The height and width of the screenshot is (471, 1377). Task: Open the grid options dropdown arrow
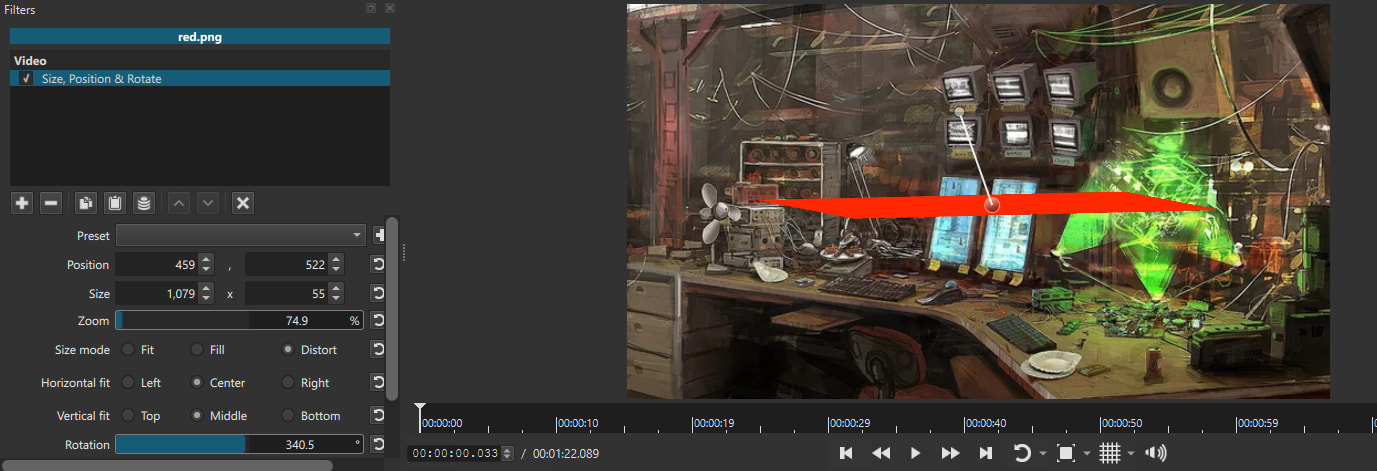(x=1131, y=454)
